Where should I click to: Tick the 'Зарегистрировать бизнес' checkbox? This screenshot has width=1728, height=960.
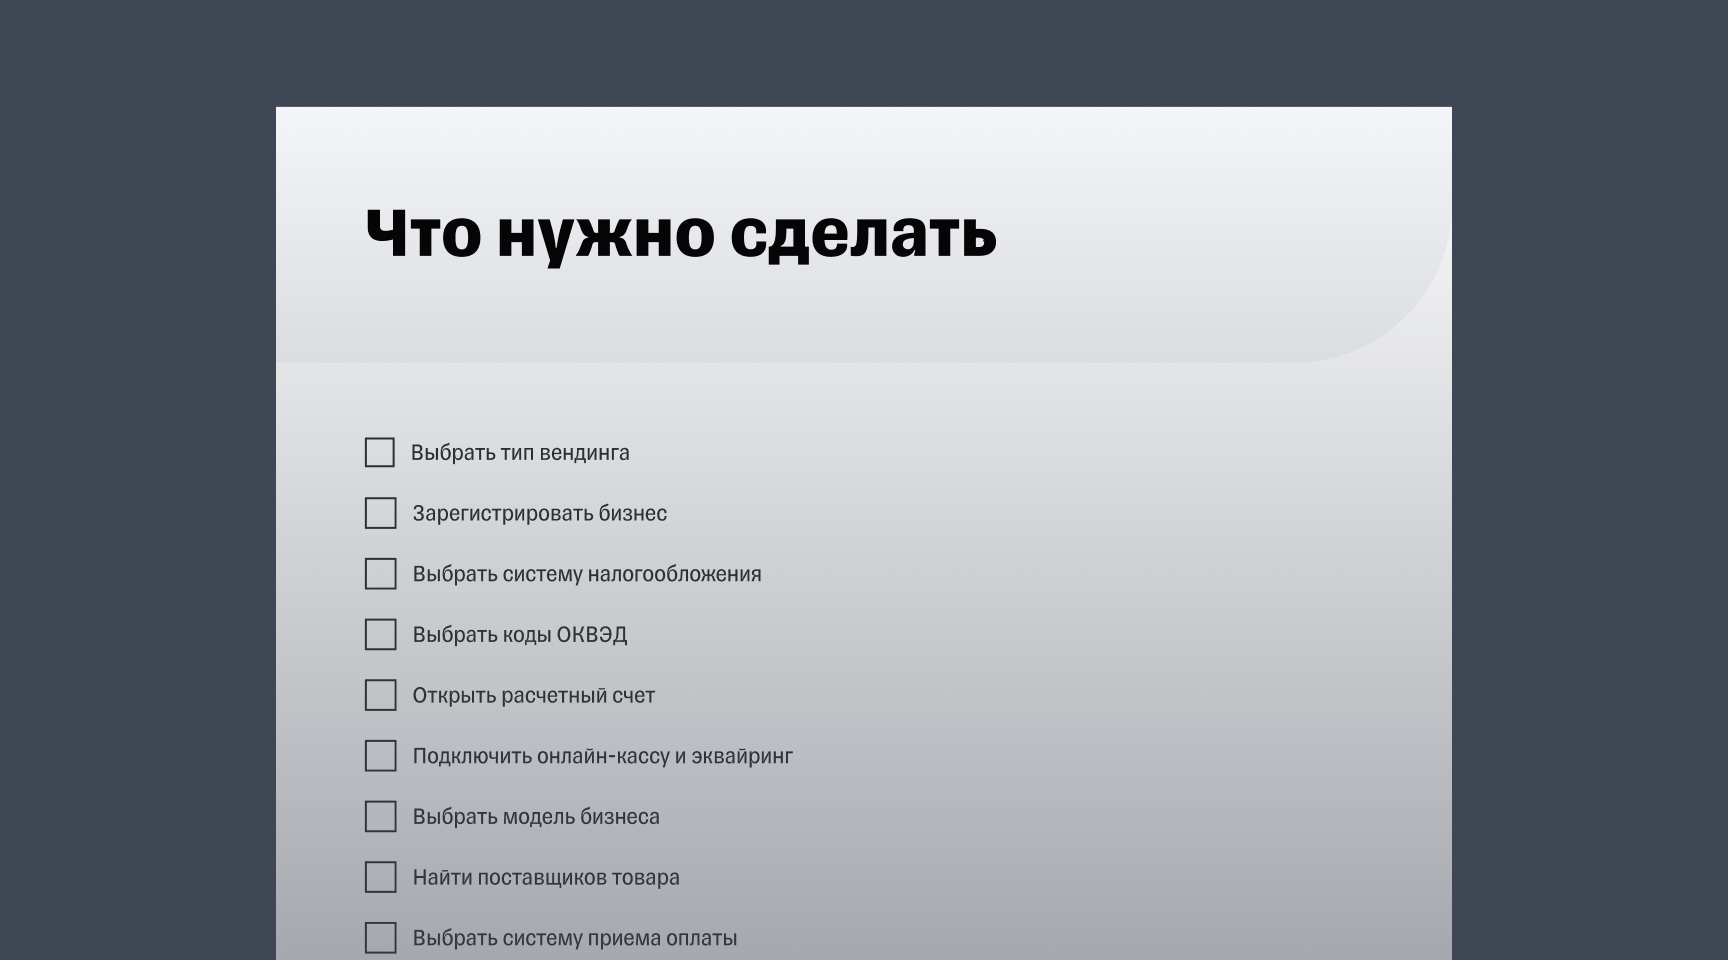coord(380,513)
